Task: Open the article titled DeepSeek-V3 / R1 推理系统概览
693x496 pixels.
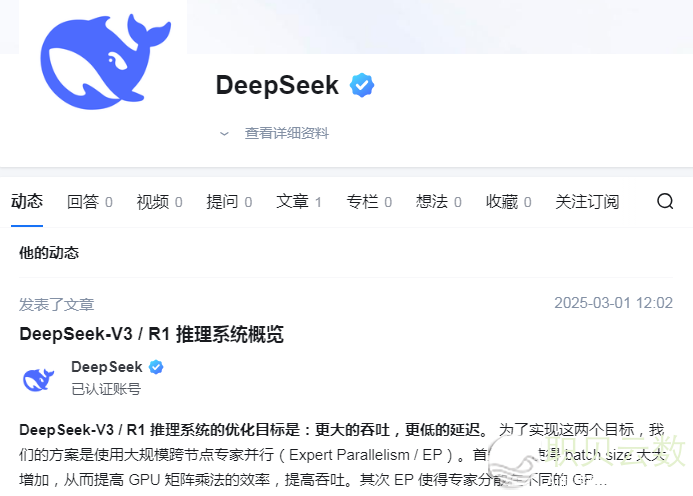Action: [151, 334]
